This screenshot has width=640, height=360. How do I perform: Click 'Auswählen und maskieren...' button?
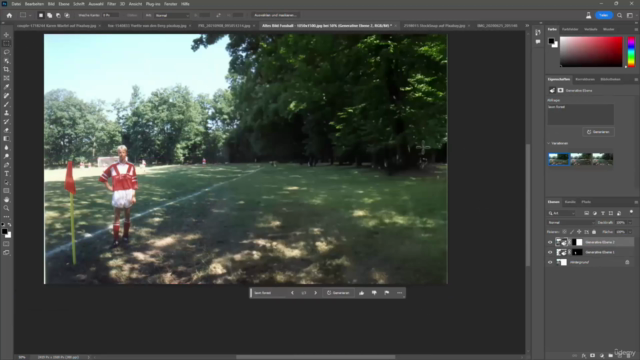[275, 15]
